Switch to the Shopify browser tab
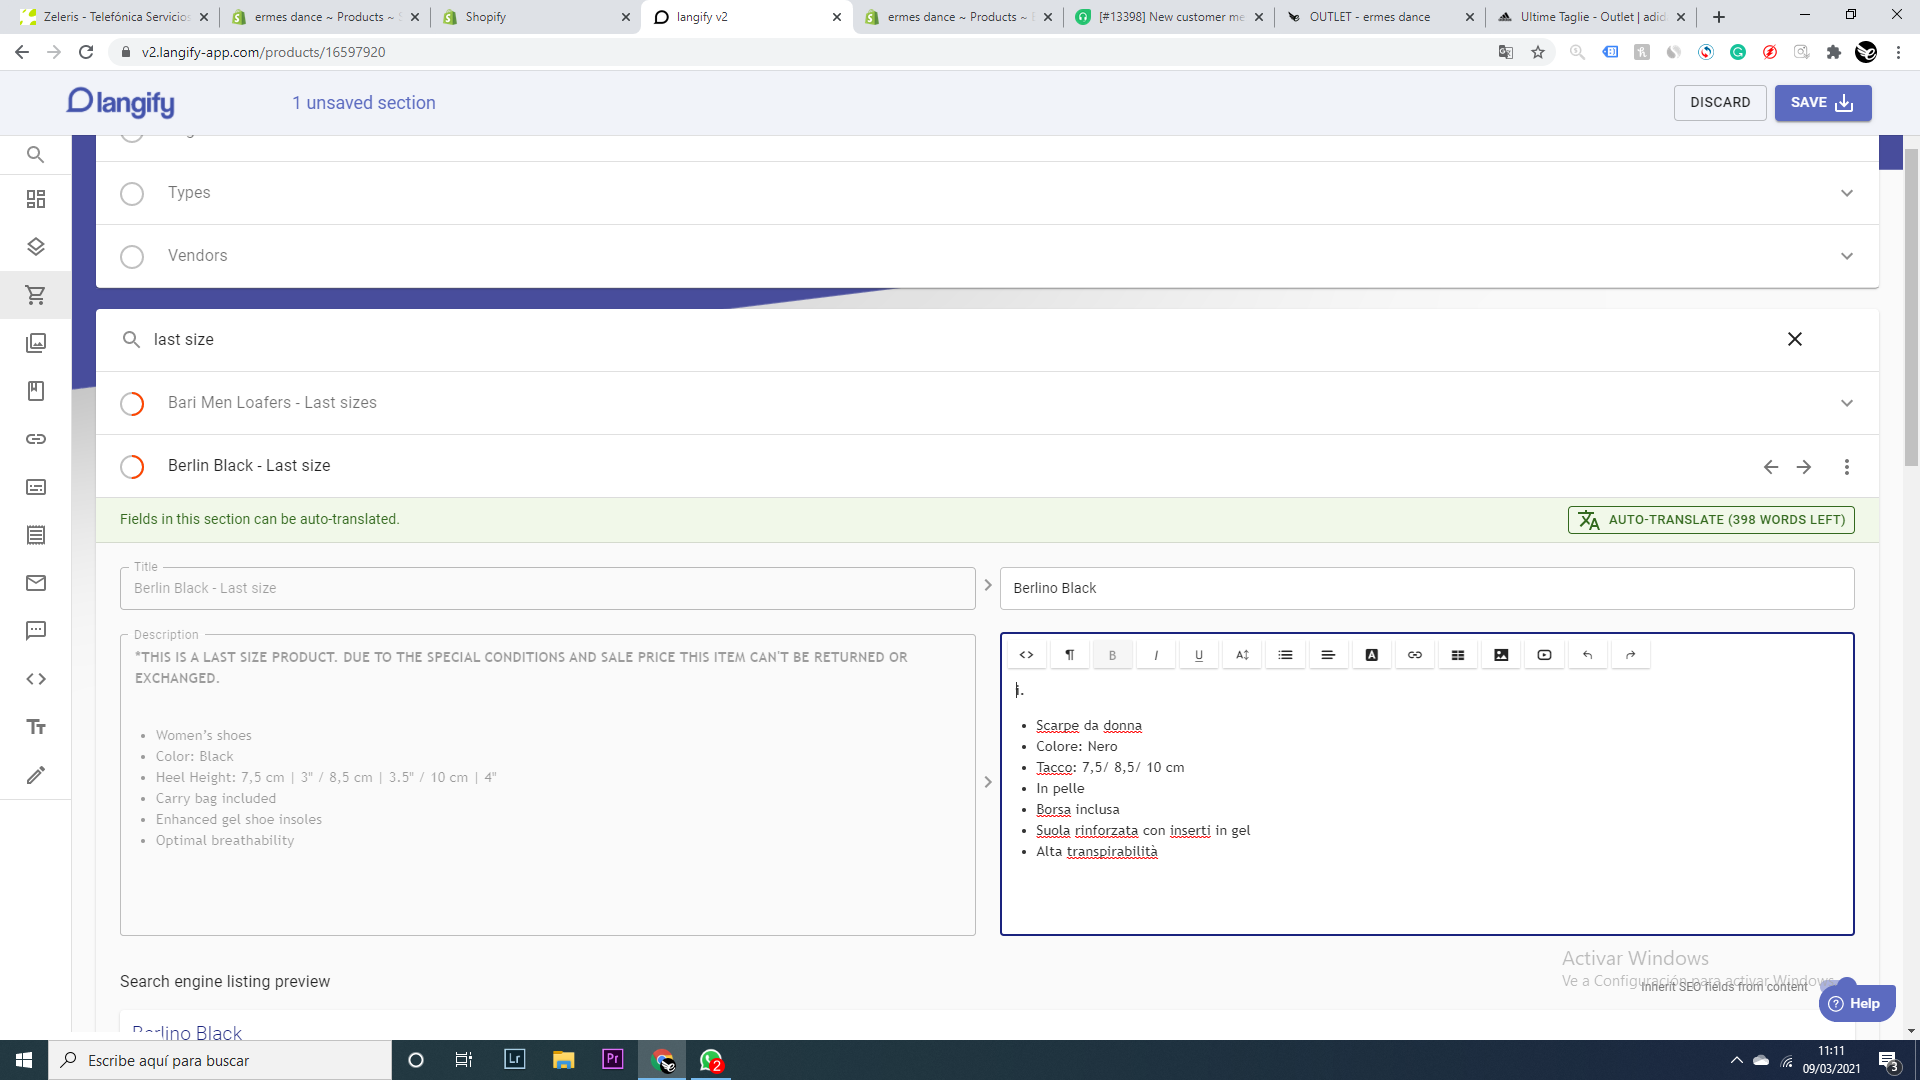 (x=535, y=17)
